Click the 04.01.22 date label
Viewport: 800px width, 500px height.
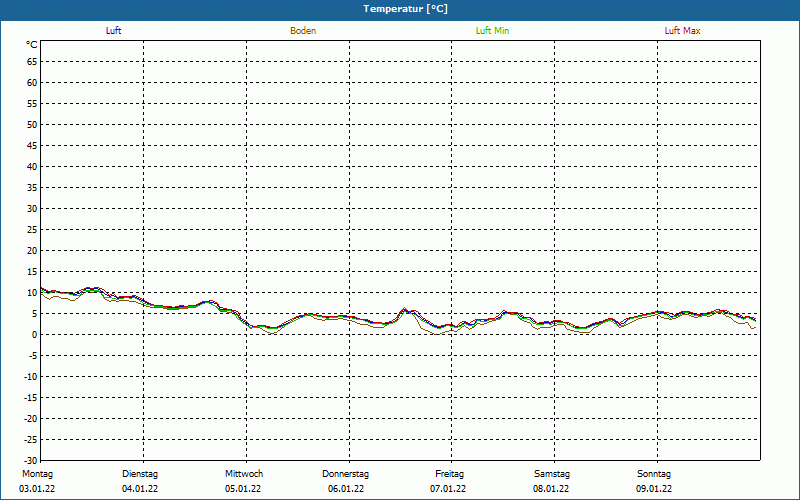coord(140,489)
